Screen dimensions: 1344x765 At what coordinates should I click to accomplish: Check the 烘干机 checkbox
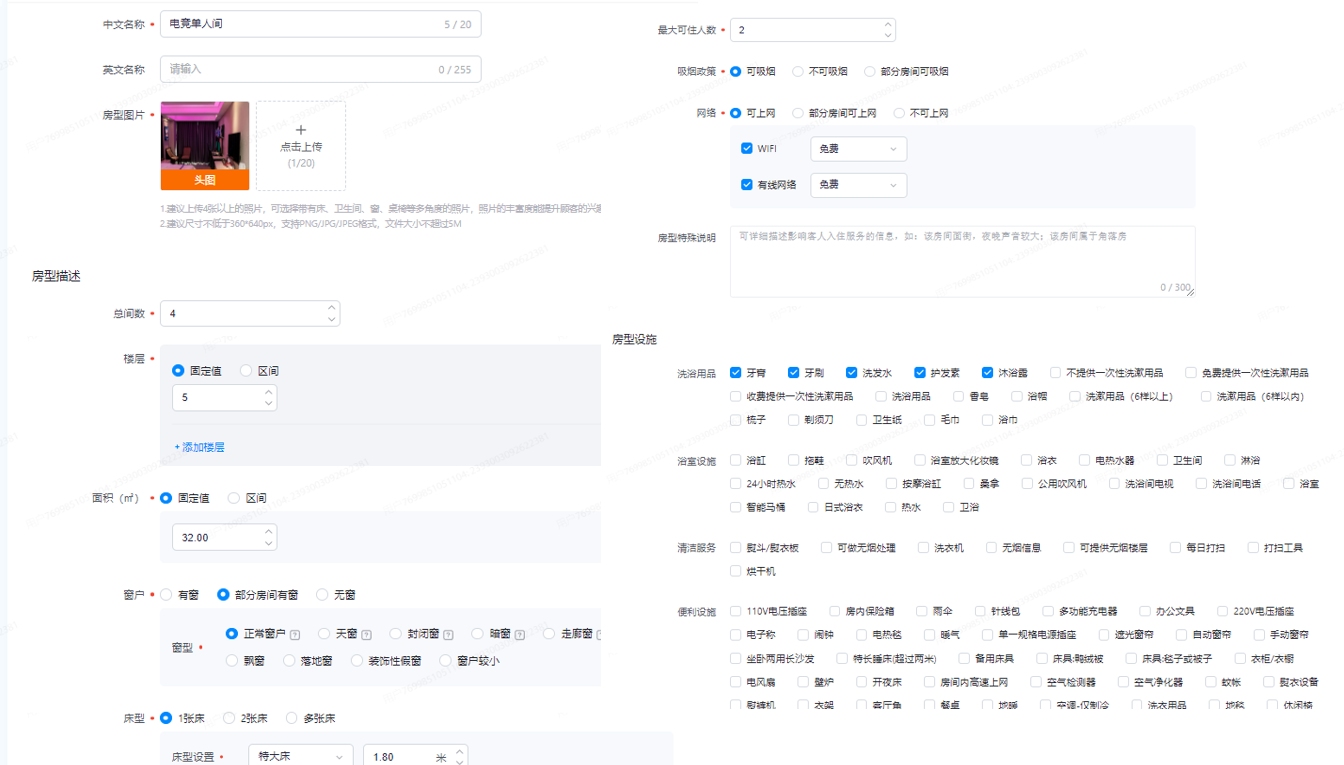point(736,571)
